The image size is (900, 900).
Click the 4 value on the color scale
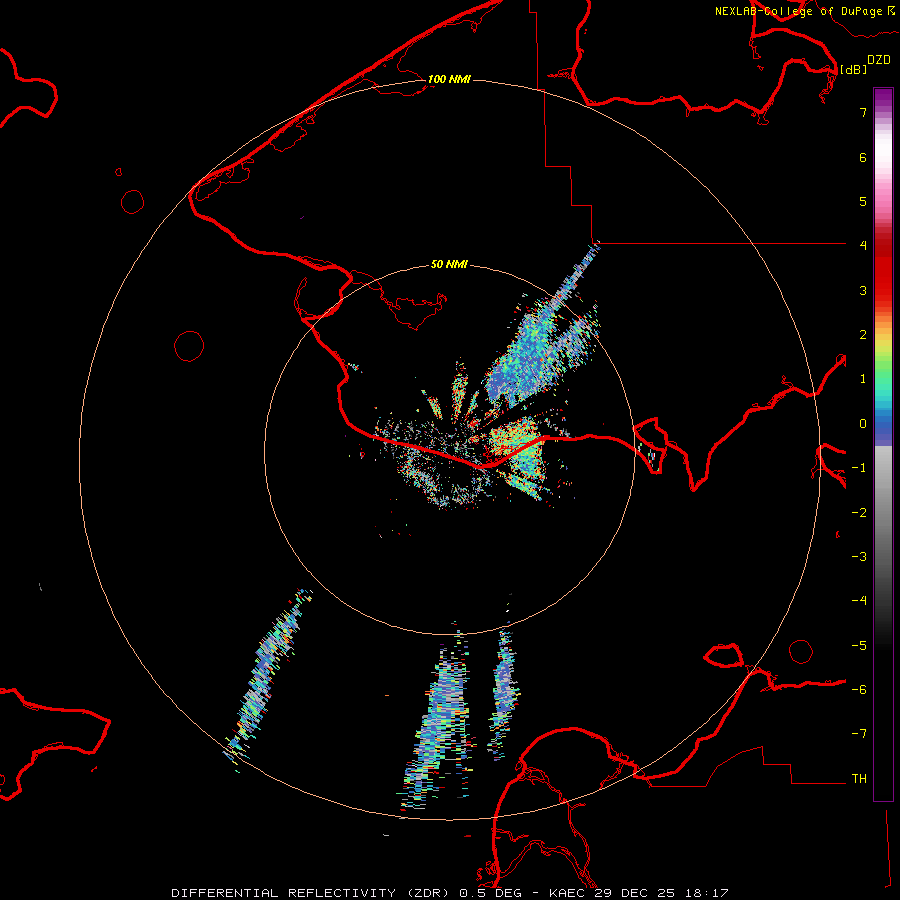[863, 246]
